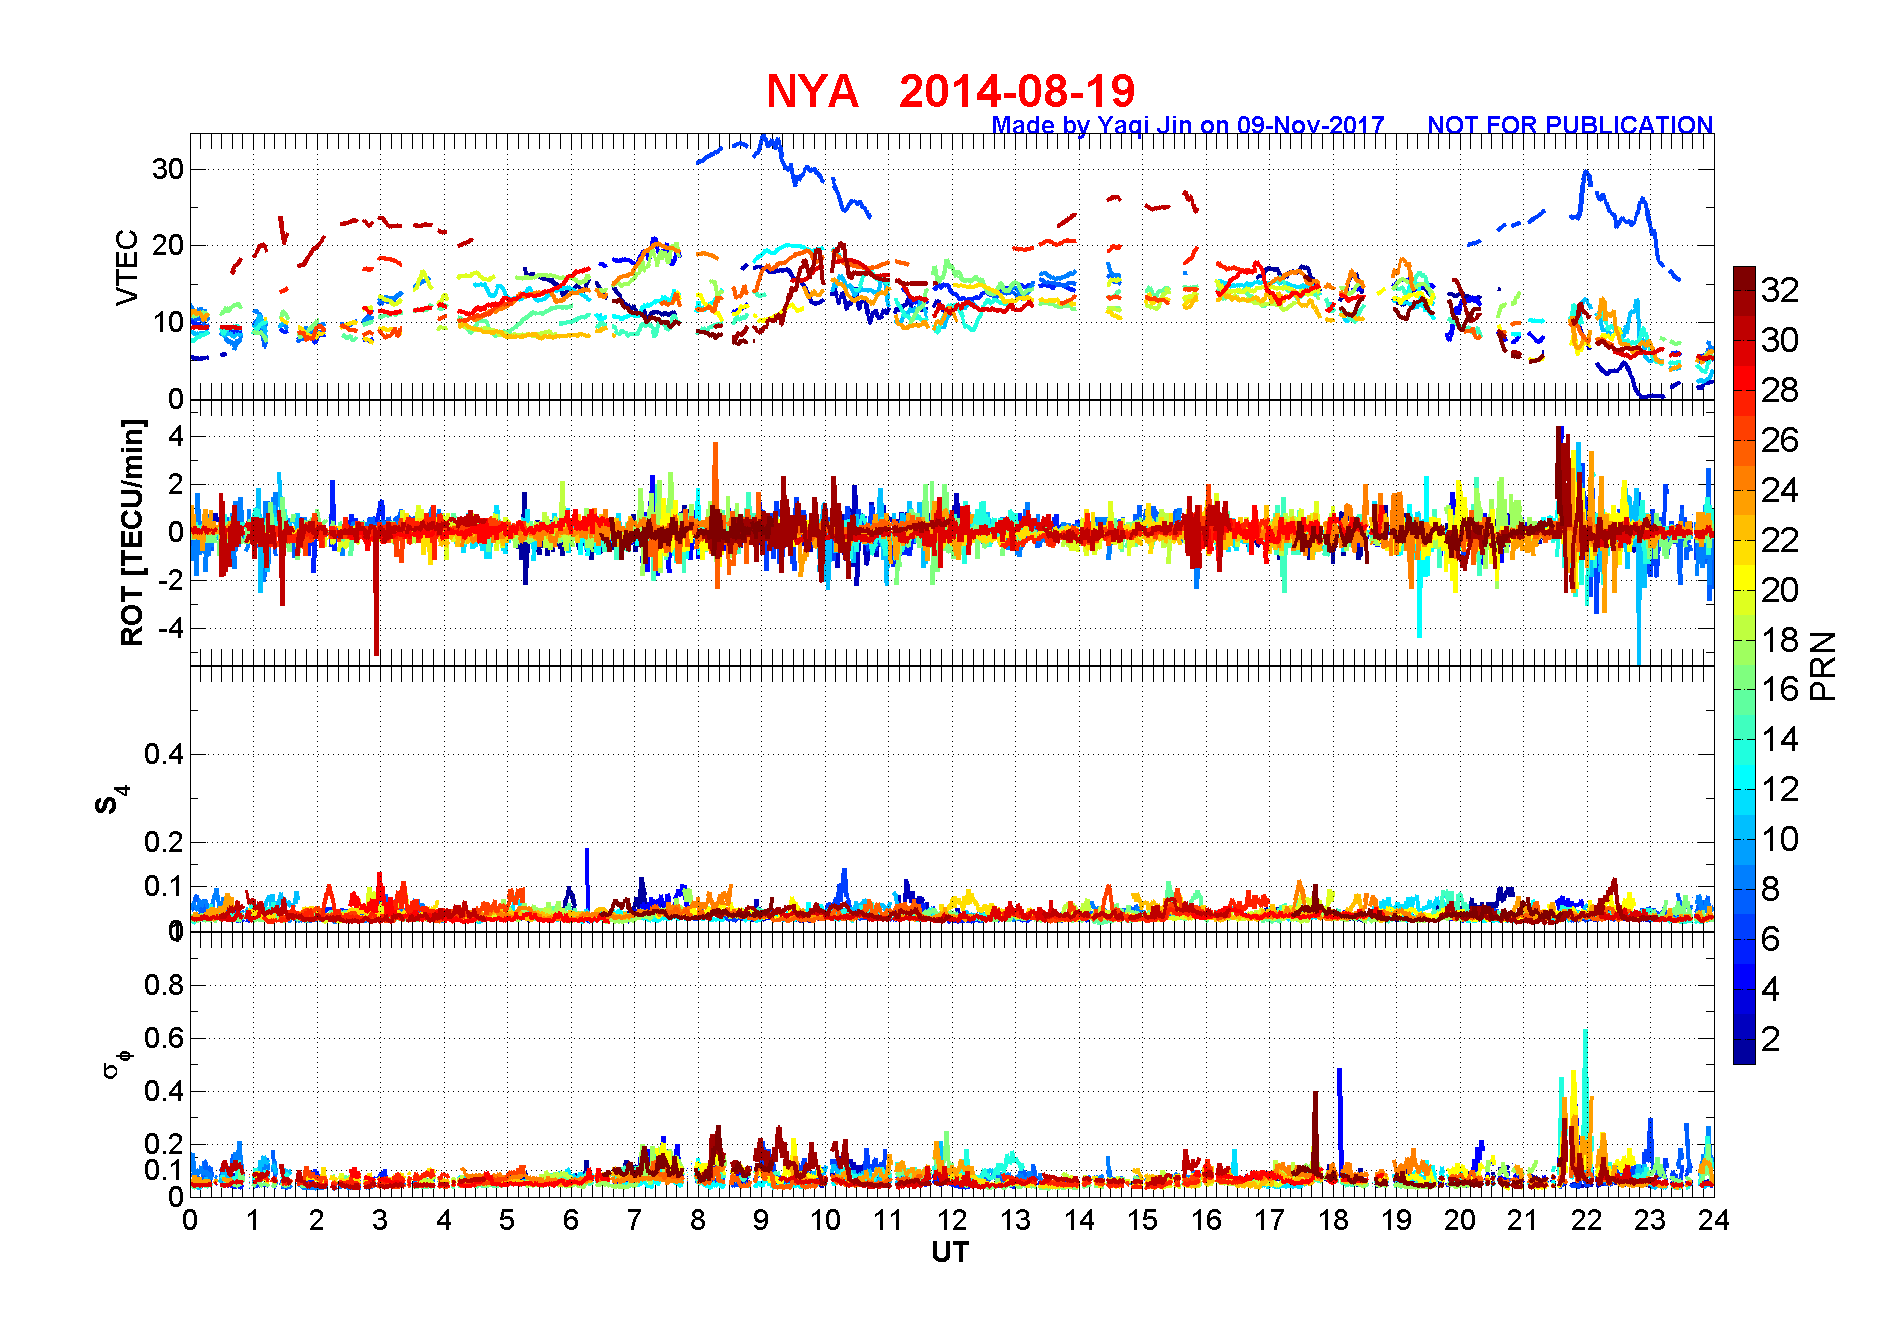The image size is (1904, 1330).
Task: Click colorbar tick value 10
Action: point(1780,839)
